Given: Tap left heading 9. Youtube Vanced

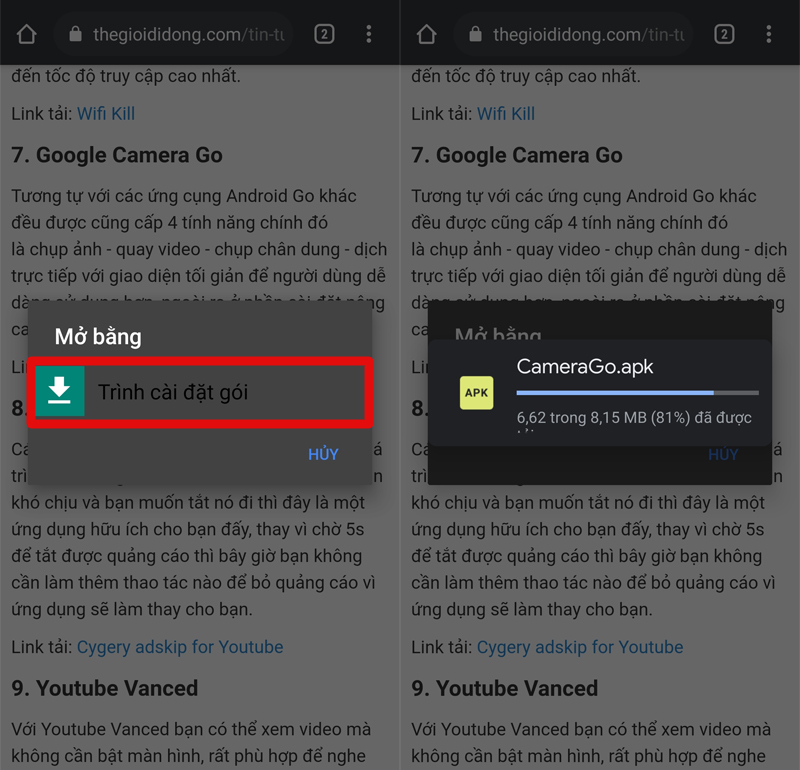Looking at the screenshot, I should click(x=105, y=688).
